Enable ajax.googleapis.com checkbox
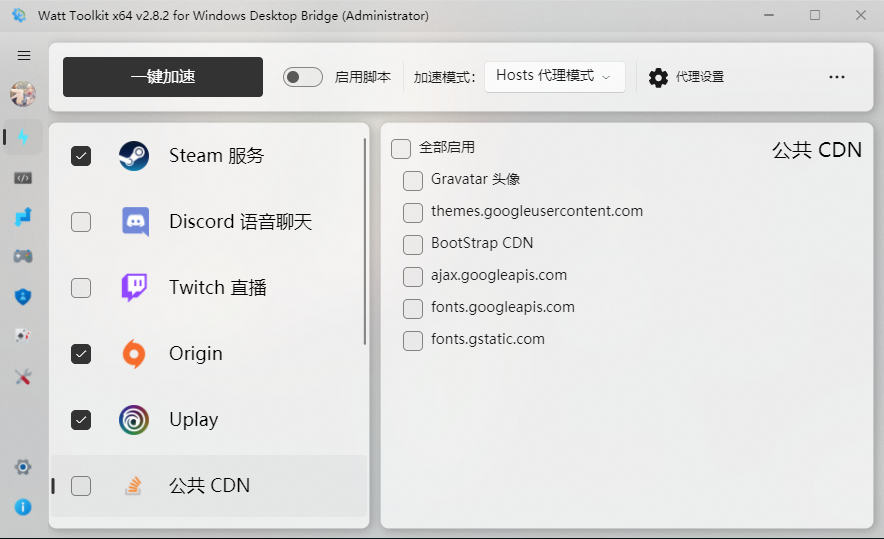Screen dimensions: 884x539 pyautogui.click(x=413, y=277)
